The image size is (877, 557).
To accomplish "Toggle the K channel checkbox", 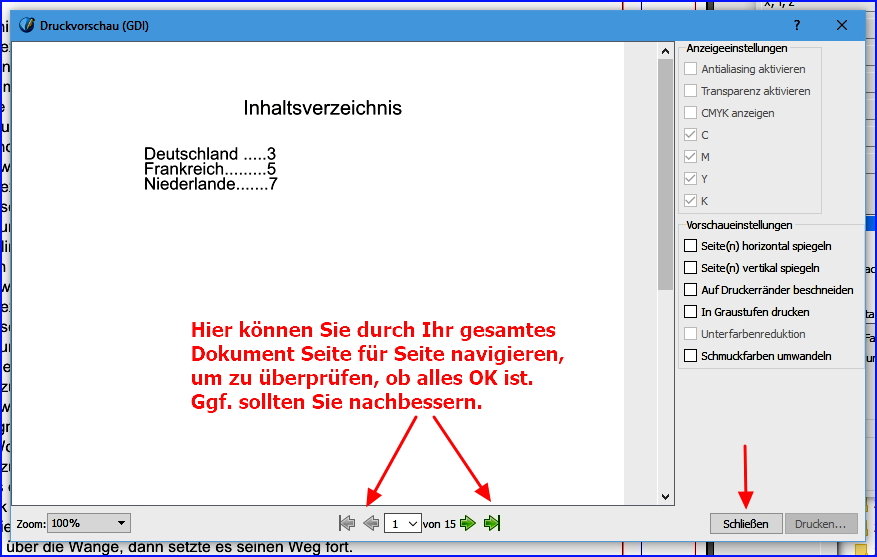I will click(691, 200).
